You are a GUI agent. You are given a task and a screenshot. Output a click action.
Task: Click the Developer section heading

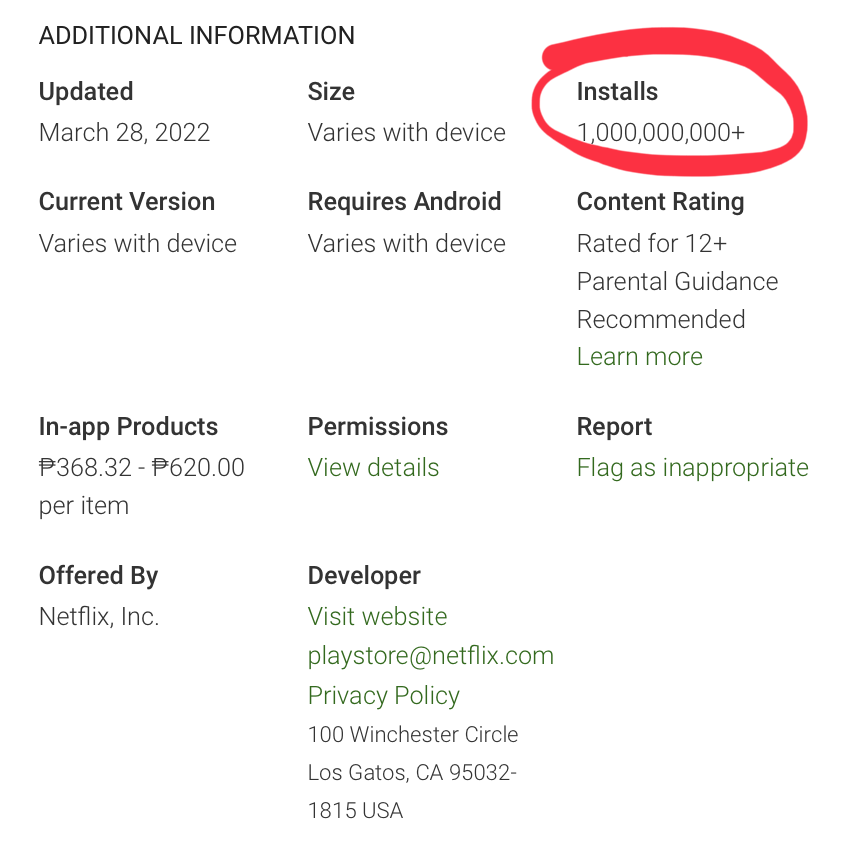[364, 576]
